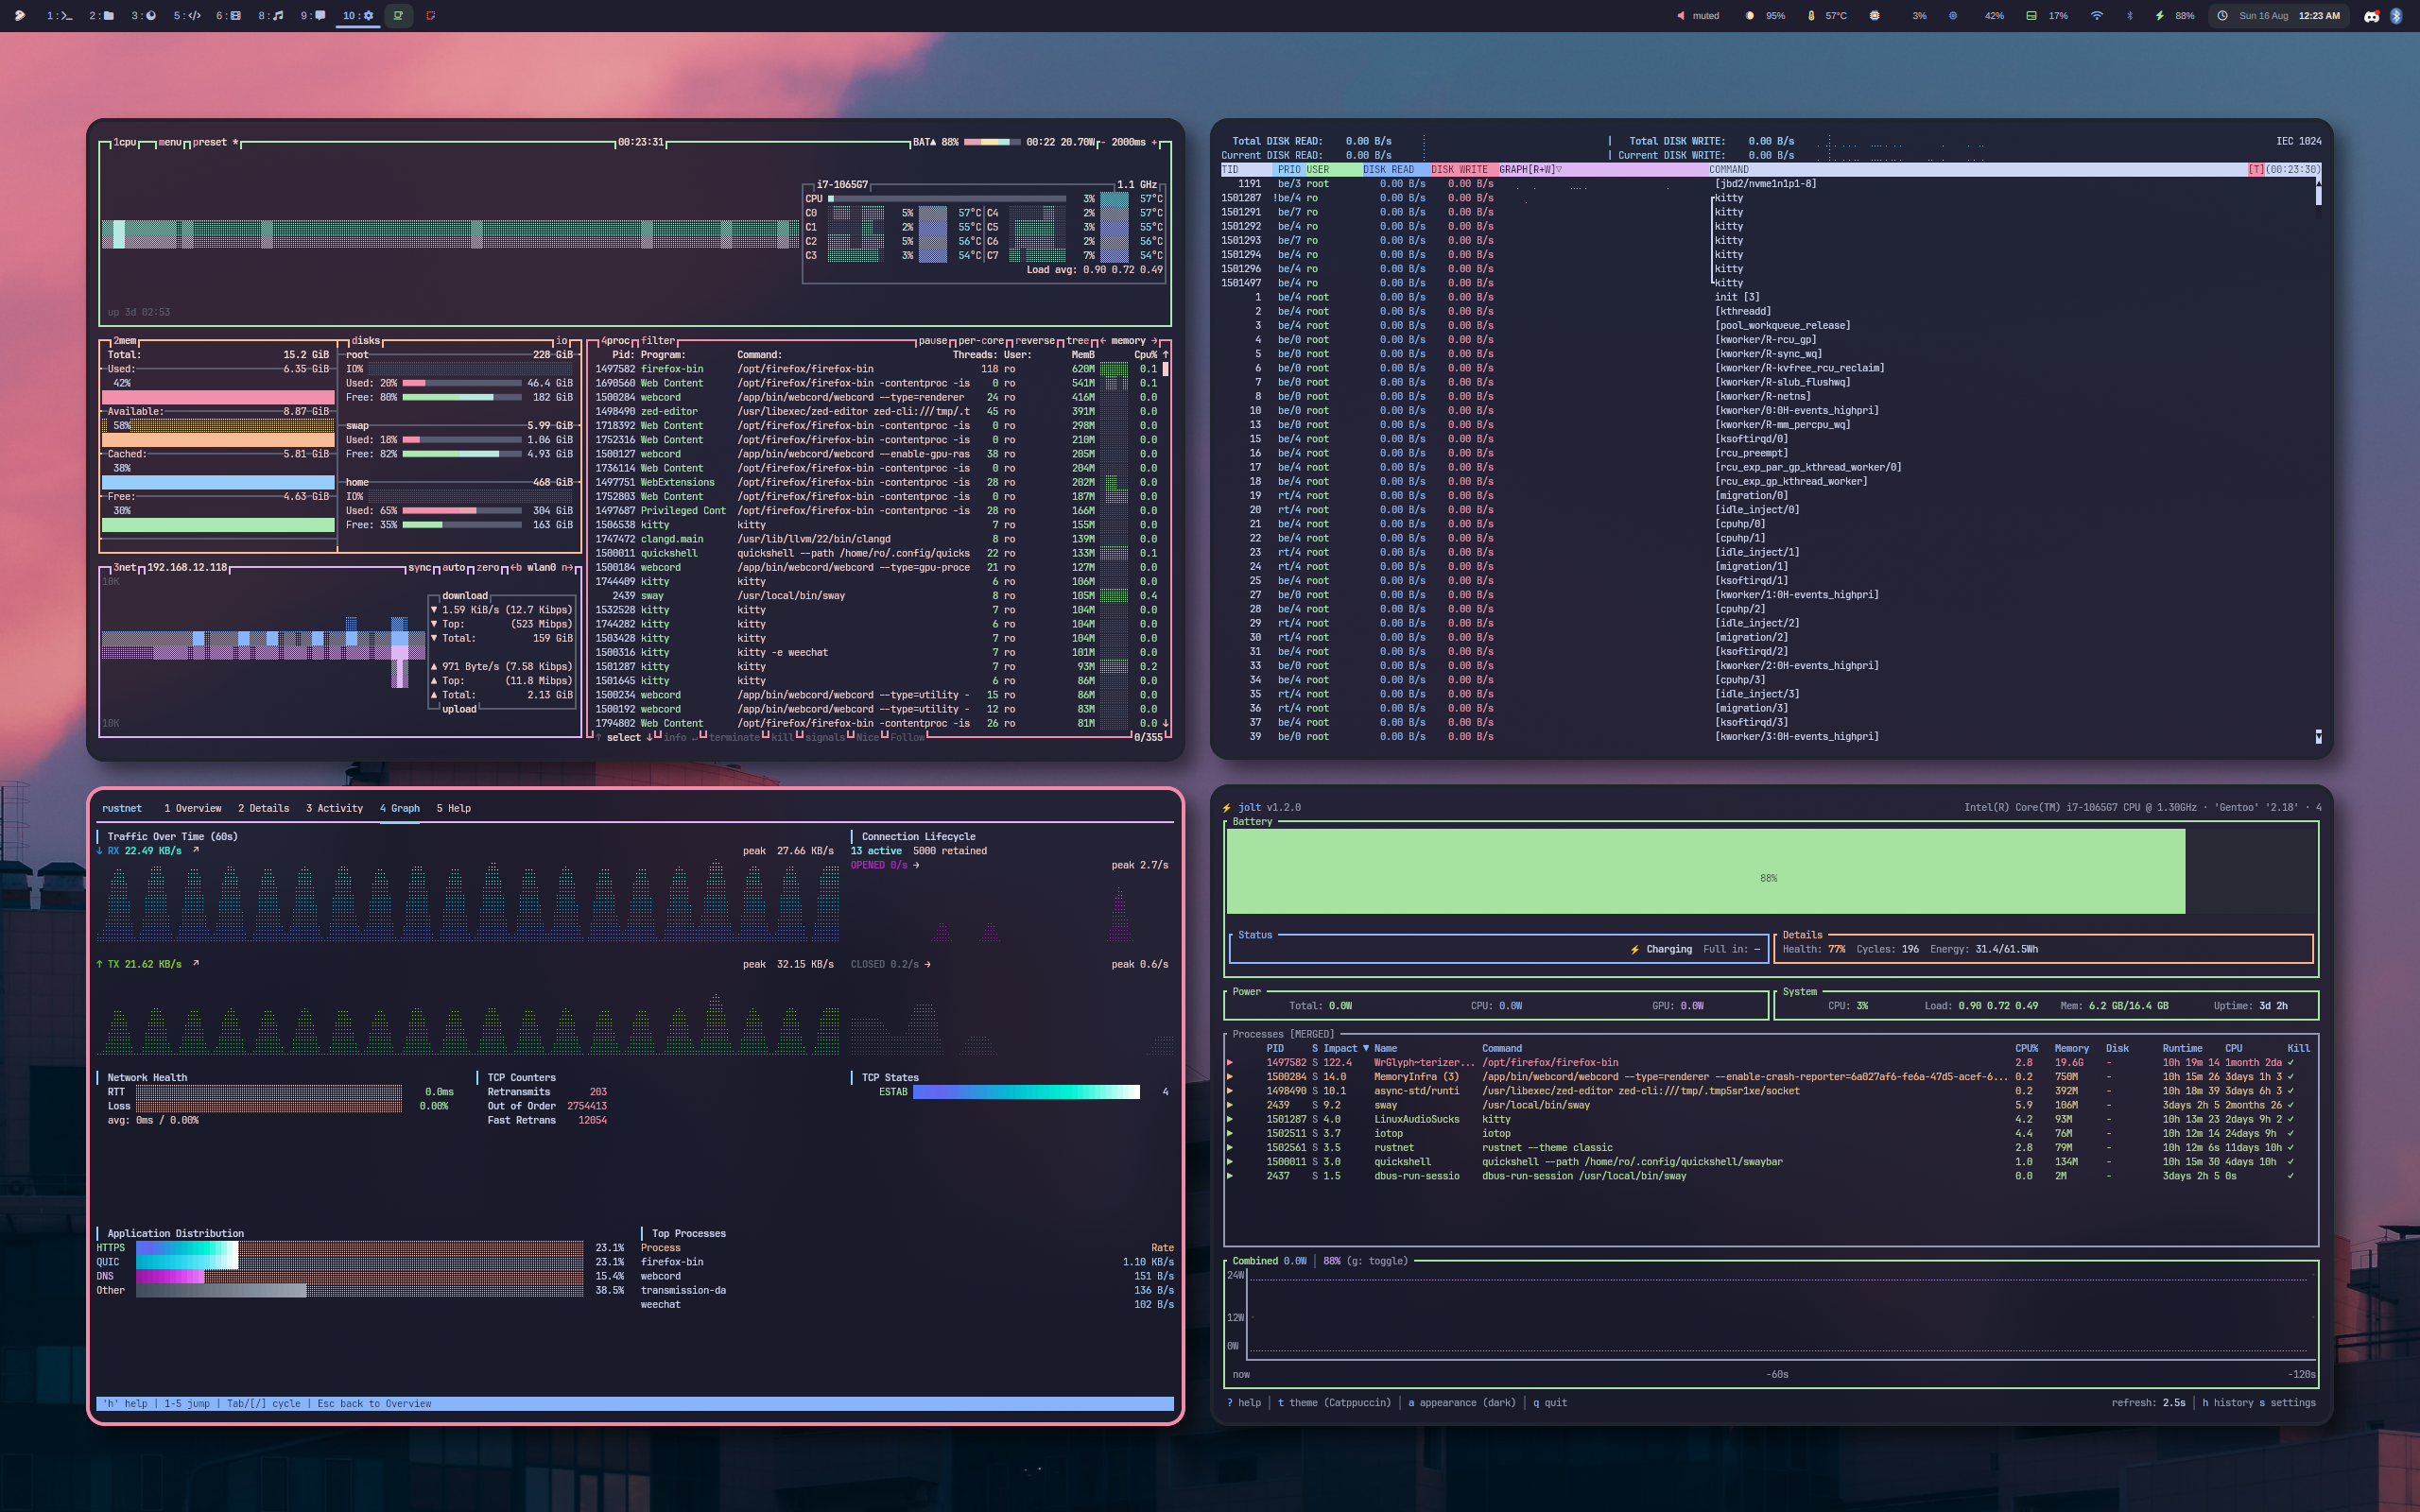Click history in jolt footer

pos(2228,1403)
